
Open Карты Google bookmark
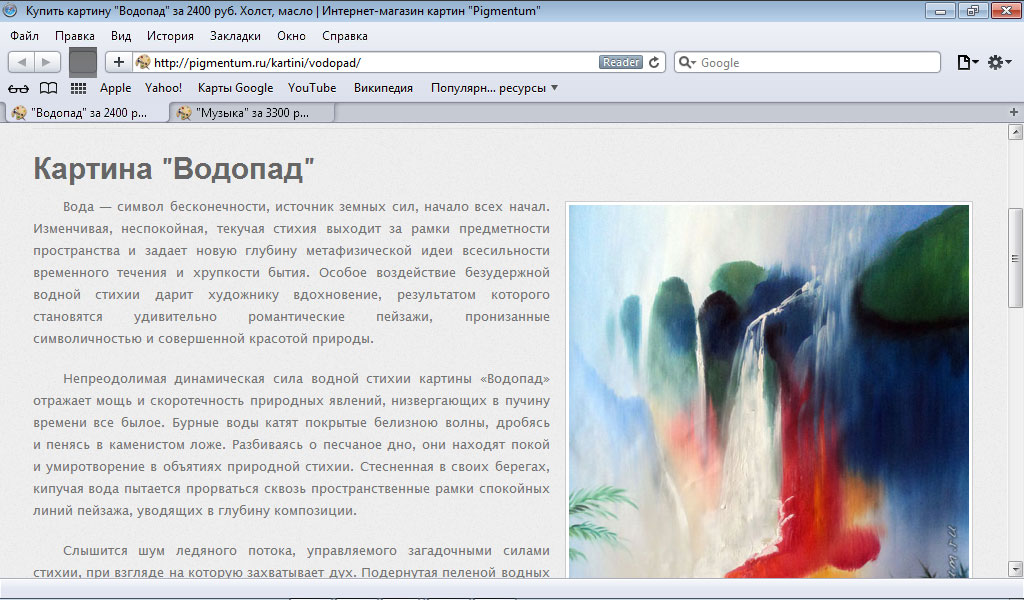(235, 88)
